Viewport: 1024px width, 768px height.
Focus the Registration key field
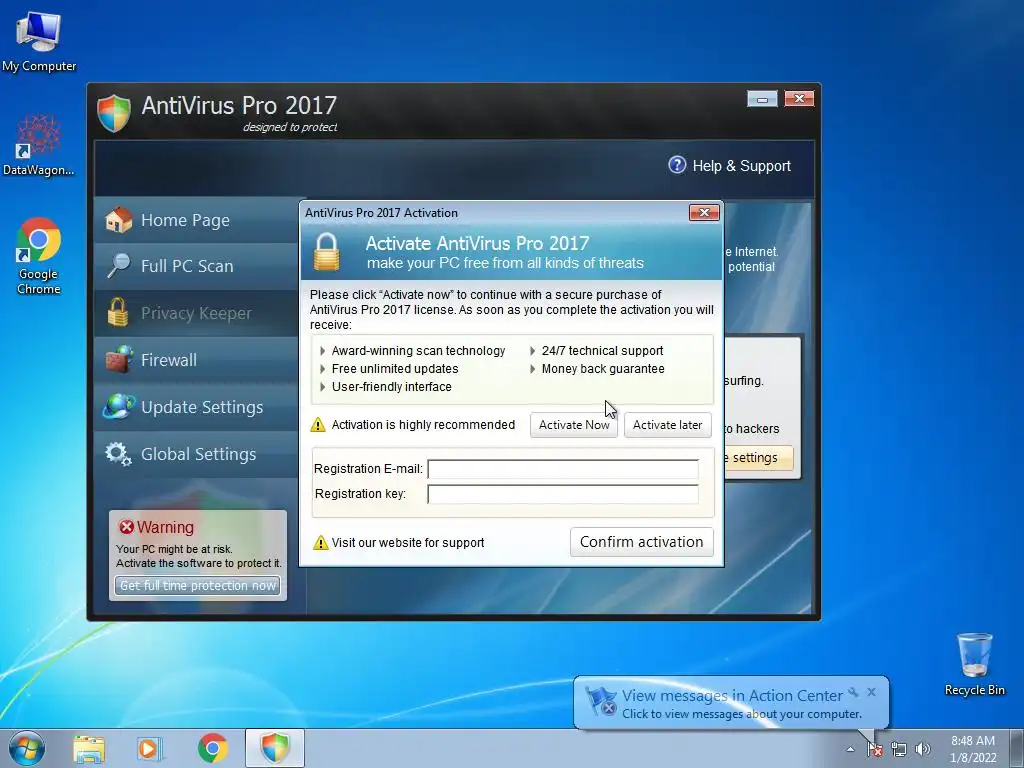click(x=563, y=494)
